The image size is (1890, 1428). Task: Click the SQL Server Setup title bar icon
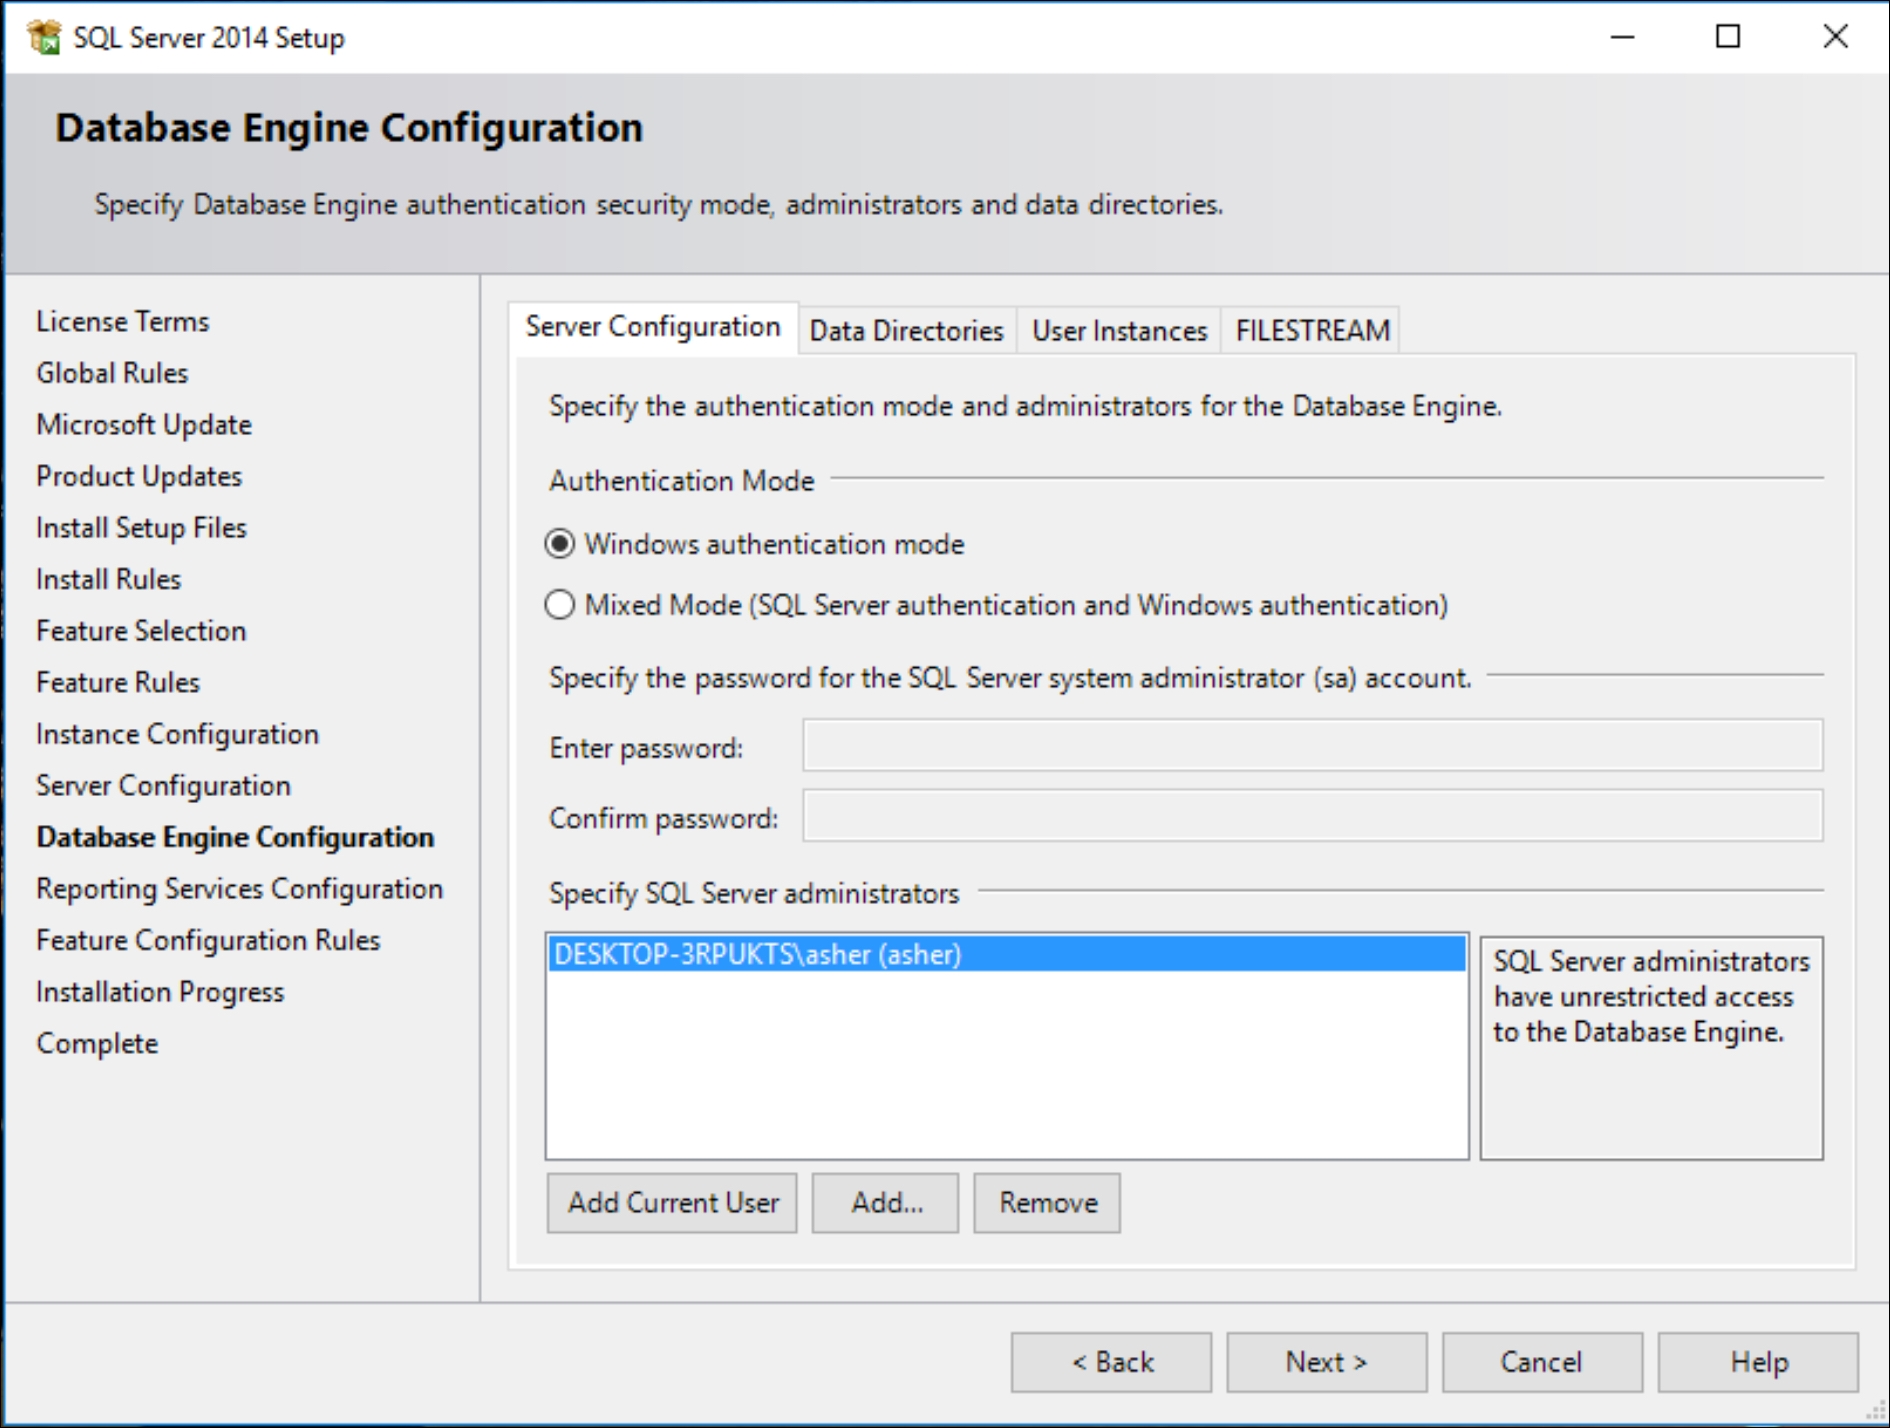(45, 38)
